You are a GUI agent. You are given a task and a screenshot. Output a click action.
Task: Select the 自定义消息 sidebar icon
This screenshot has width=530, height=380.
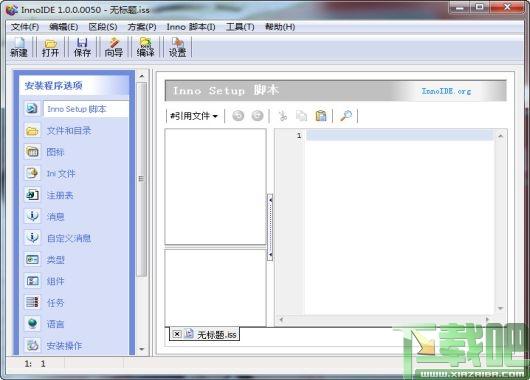pyautogui.click(x=32, y=238)
